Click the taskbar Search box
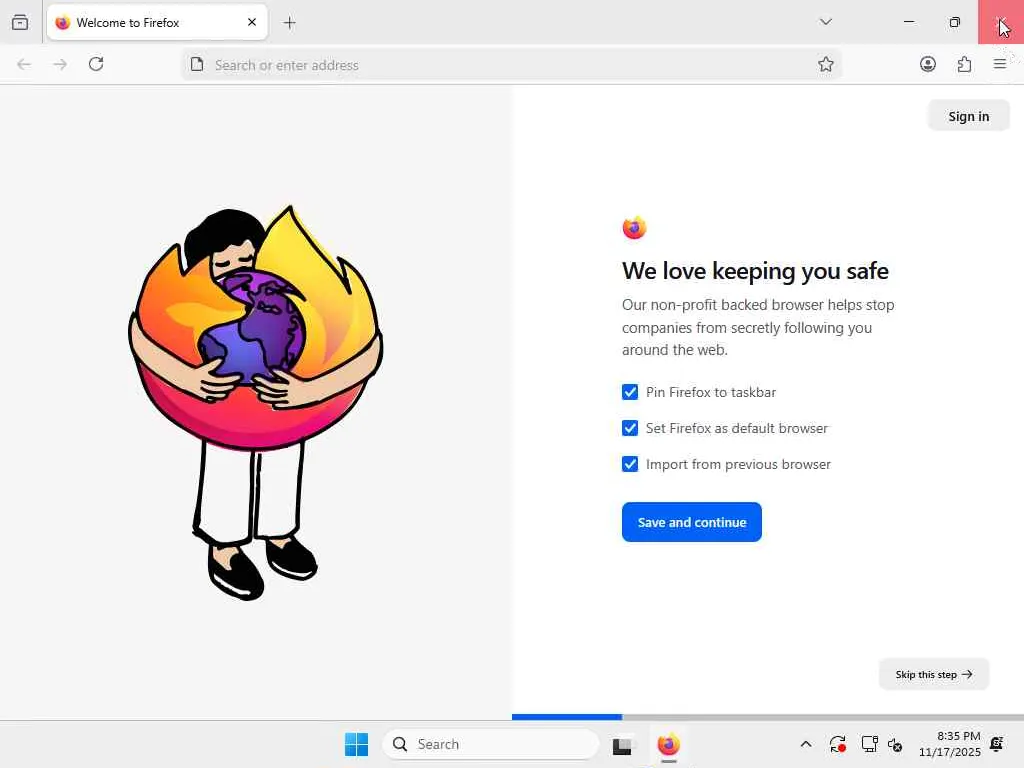Image resolution: width=1024 pixels, height=768 pixels. pos(490,744)
